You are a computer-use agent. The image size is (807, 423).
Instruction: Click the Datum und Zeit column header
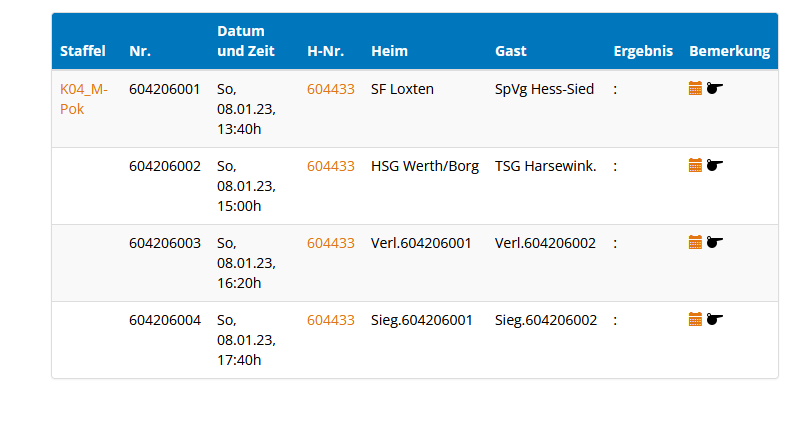241,41
